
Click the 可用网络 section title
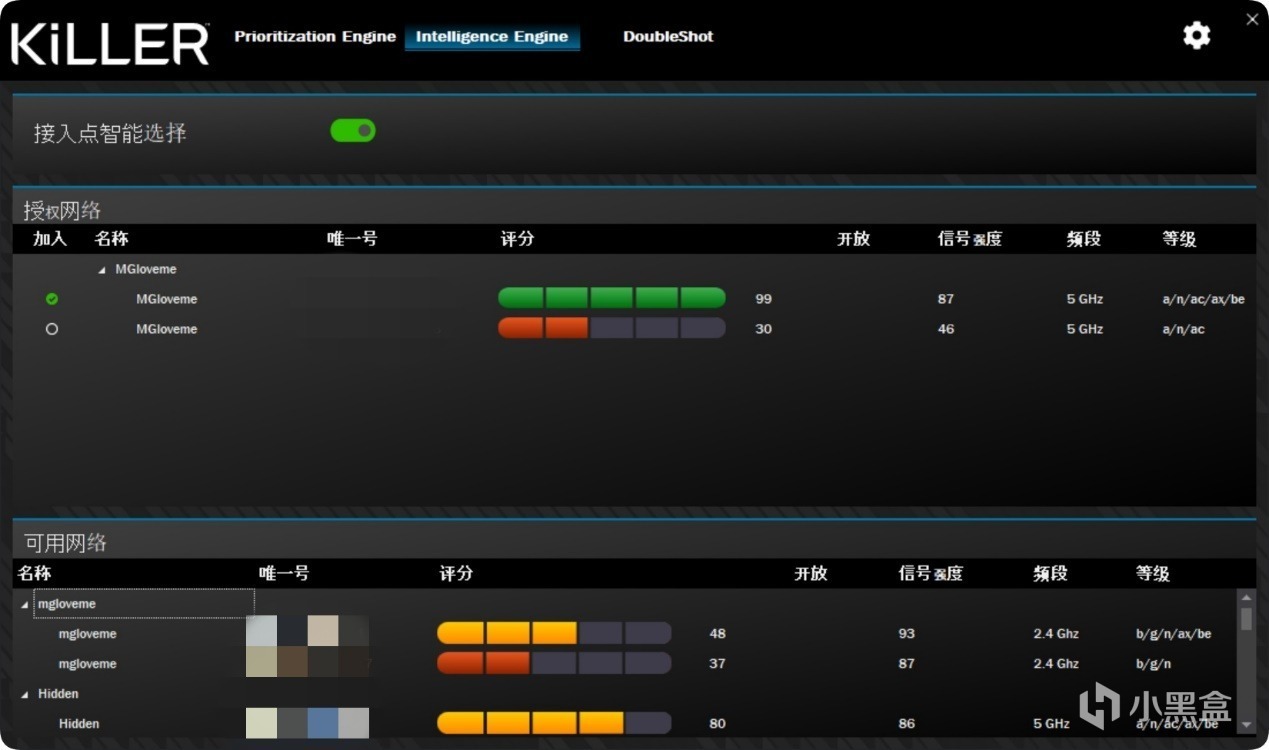(65, 543)
